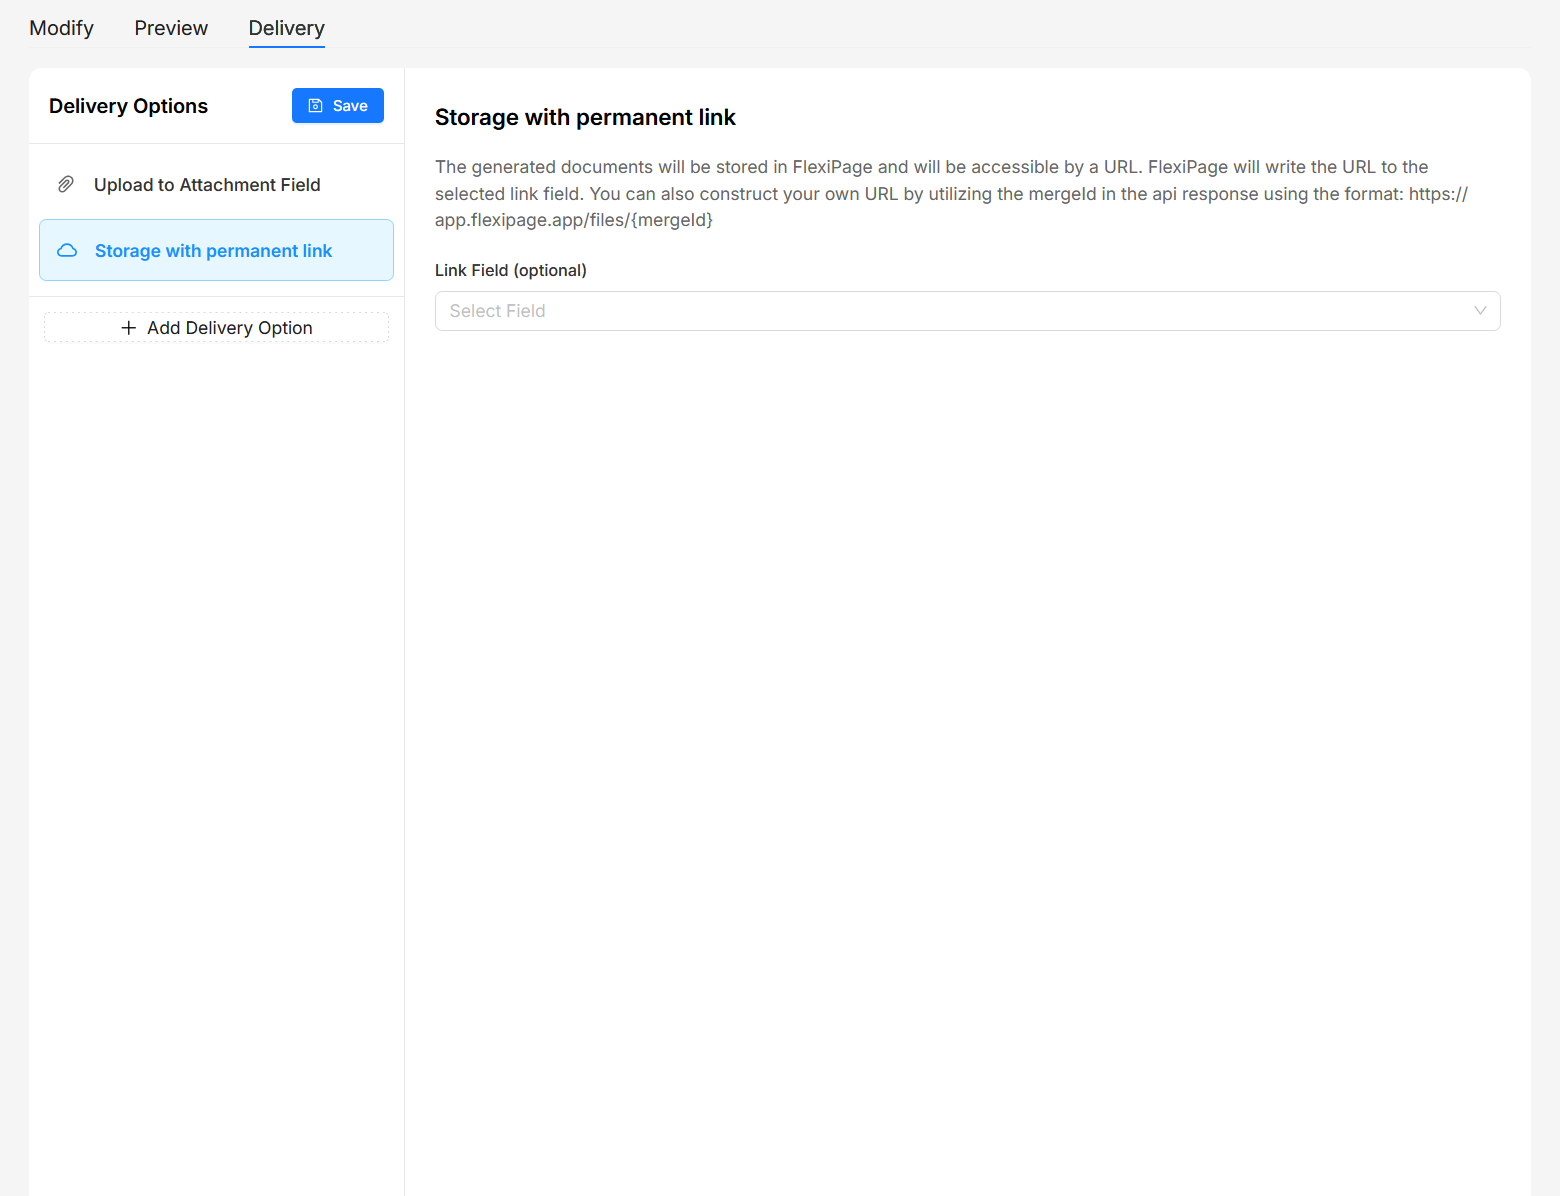Image resolution: width=1560 pixels, height=1196 pixels.
Task: Open the Preview tab
Action: pos(171,28)
